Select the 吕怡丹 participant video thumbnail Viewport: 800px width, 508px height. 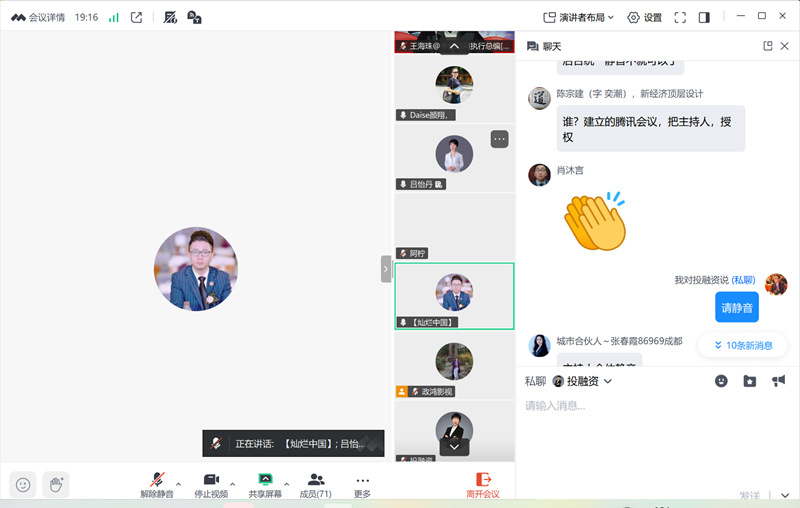coord(454,157)
